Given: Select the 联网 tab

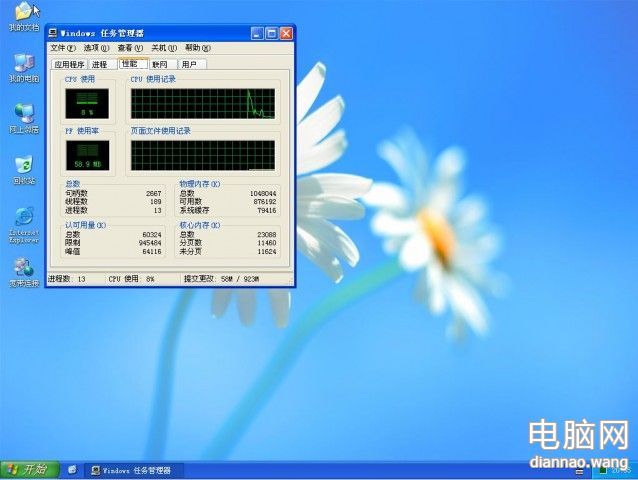Looking at the screenshot, I should click(x=160, y=64).
